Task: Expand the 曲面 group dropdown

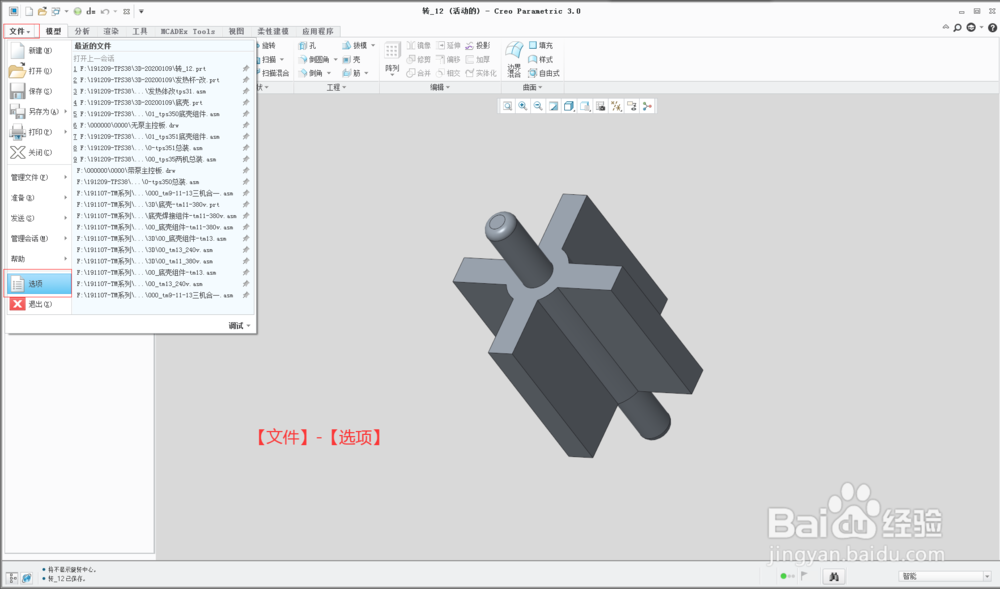Action: point(533,87)
